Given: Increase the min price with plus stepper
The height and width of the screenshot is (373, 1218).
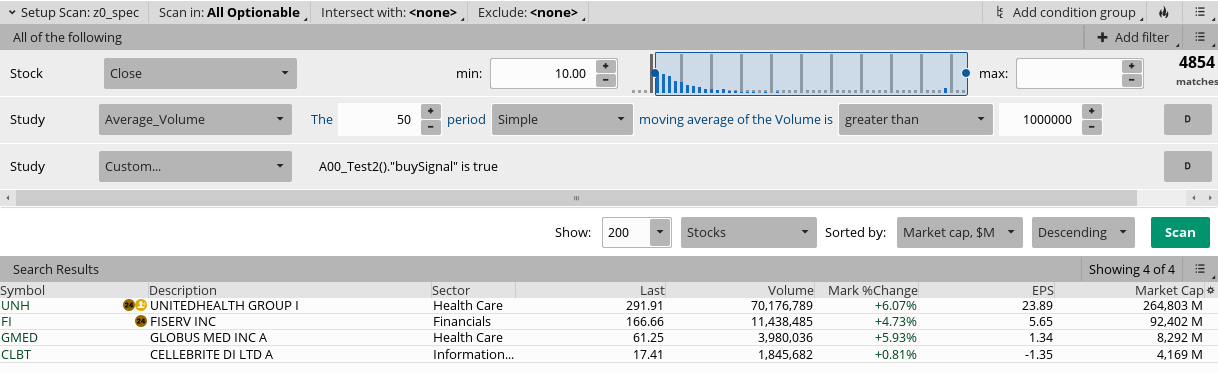Looking at the screenshot, I should coord(605,66).
